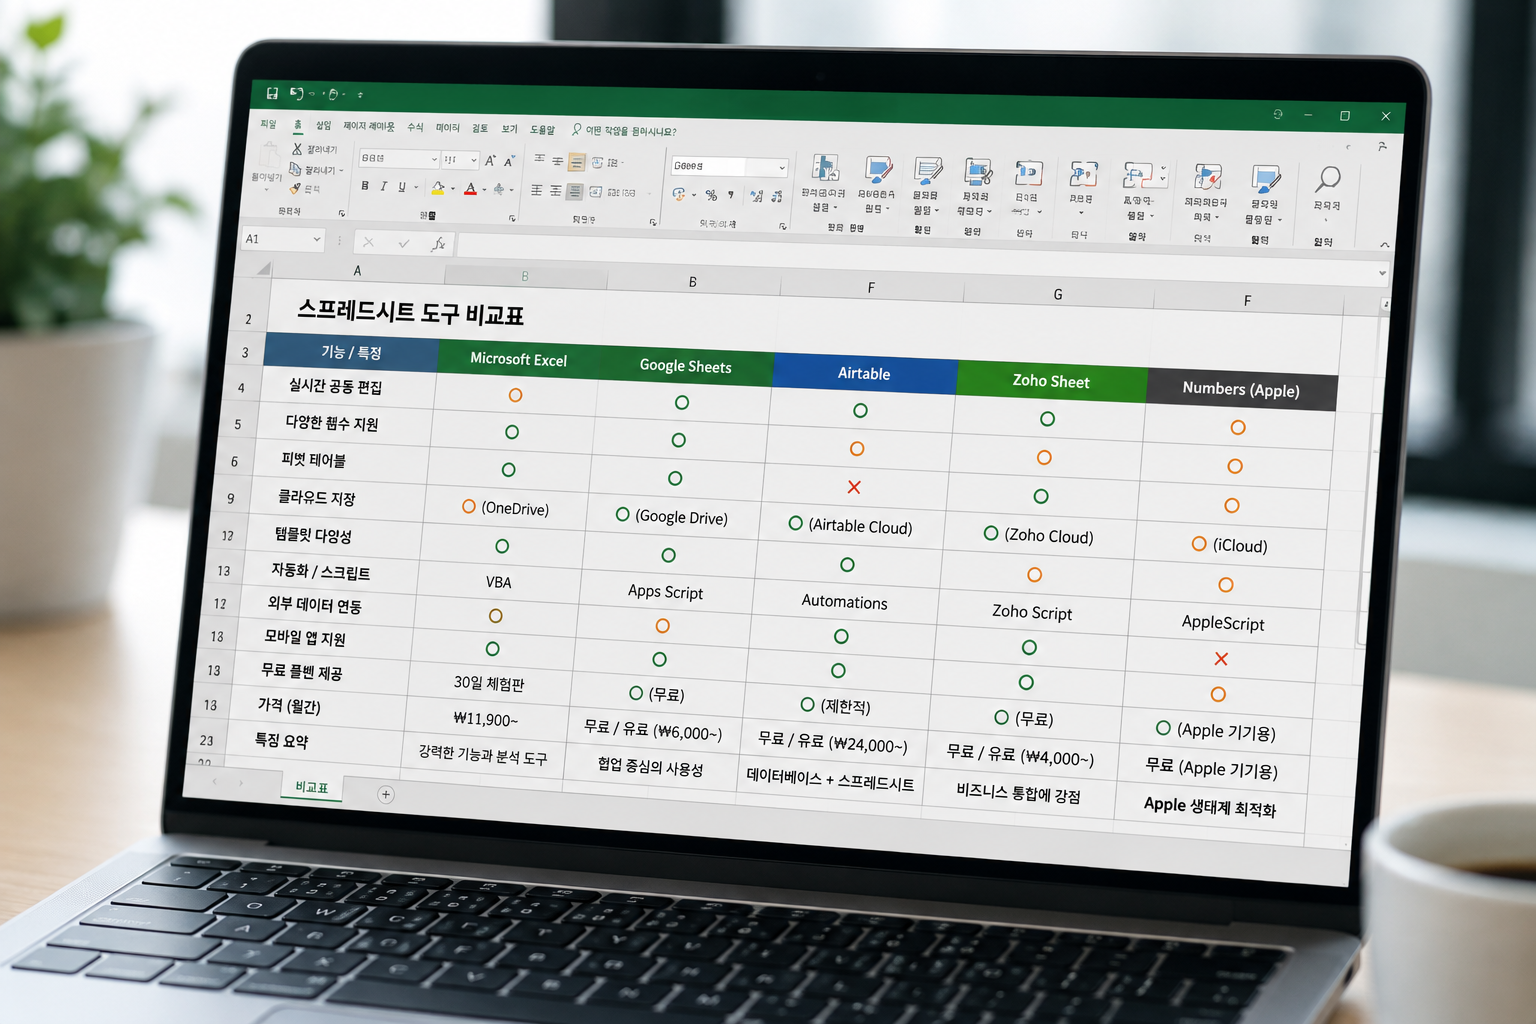The height and width of the screenshot is (1024, 1536).
Task: Click the decrease decimal icon
Action: click(x=777, y=197)
